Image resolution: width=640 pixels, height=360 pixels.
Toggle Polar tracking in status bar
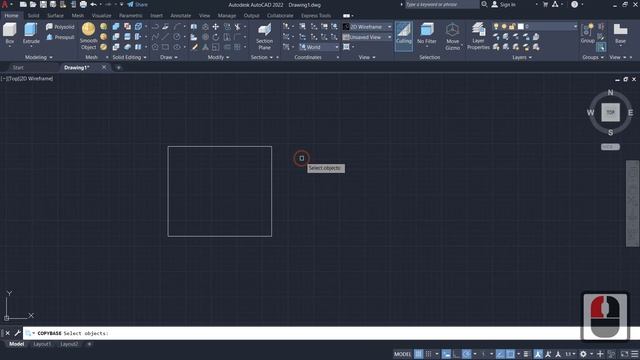point(467,354)
